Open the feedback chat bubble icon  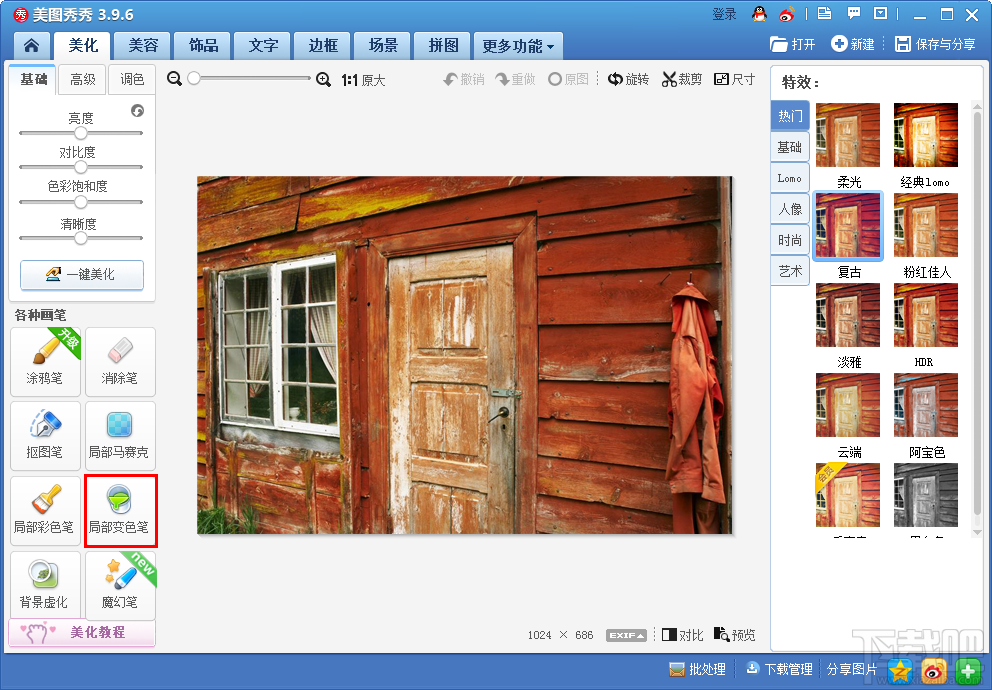[x=853, y=13]
